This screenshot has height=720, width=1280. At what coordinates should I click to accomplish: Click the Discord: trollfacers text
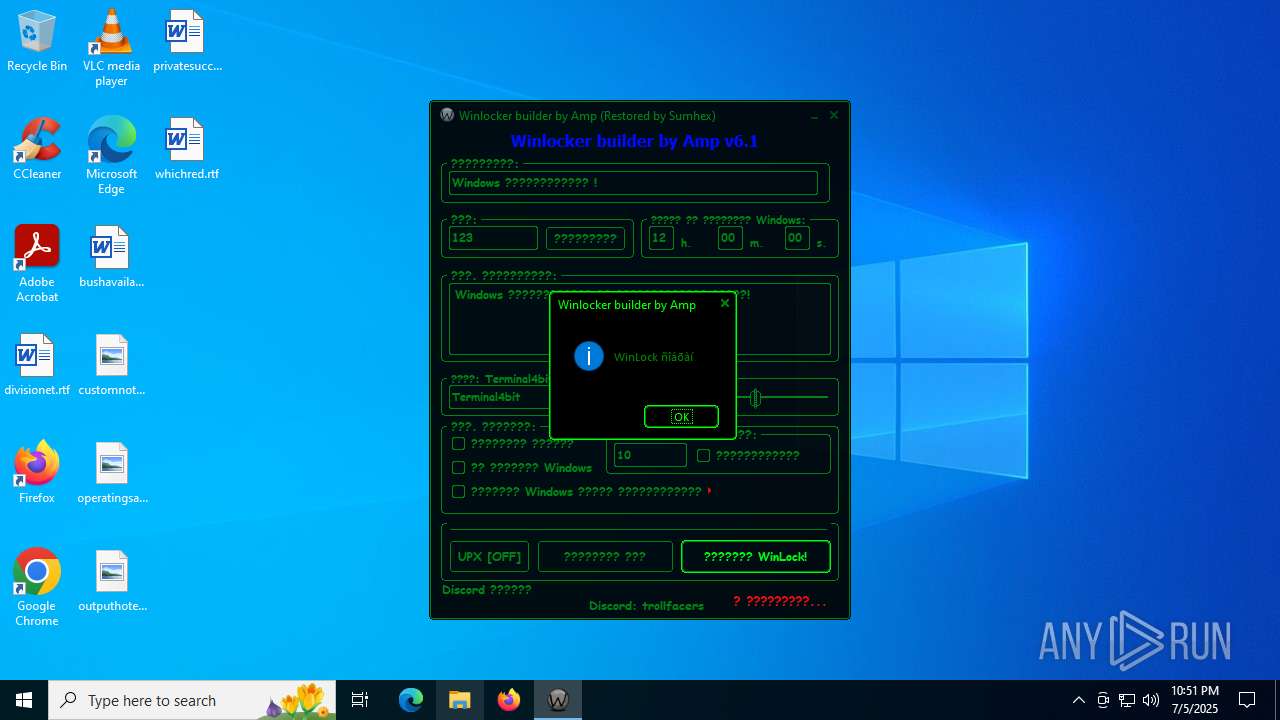(646, 606)
